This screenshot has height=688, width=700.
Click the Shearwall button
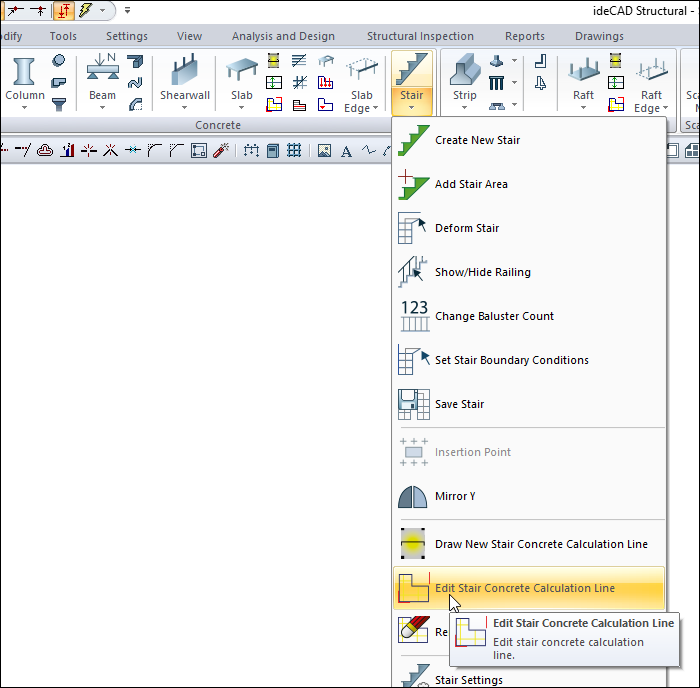point(185,82)
